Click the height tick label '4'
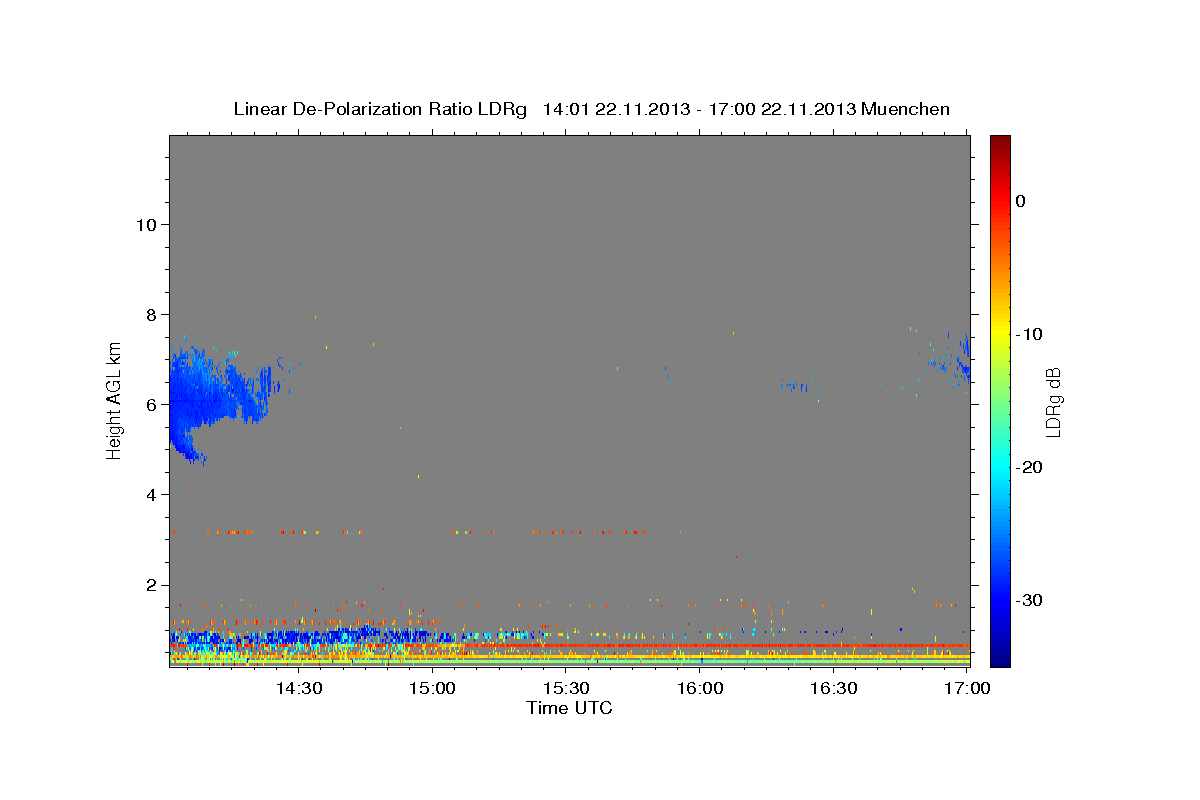The image size is (1200, 800). point(151,494)
